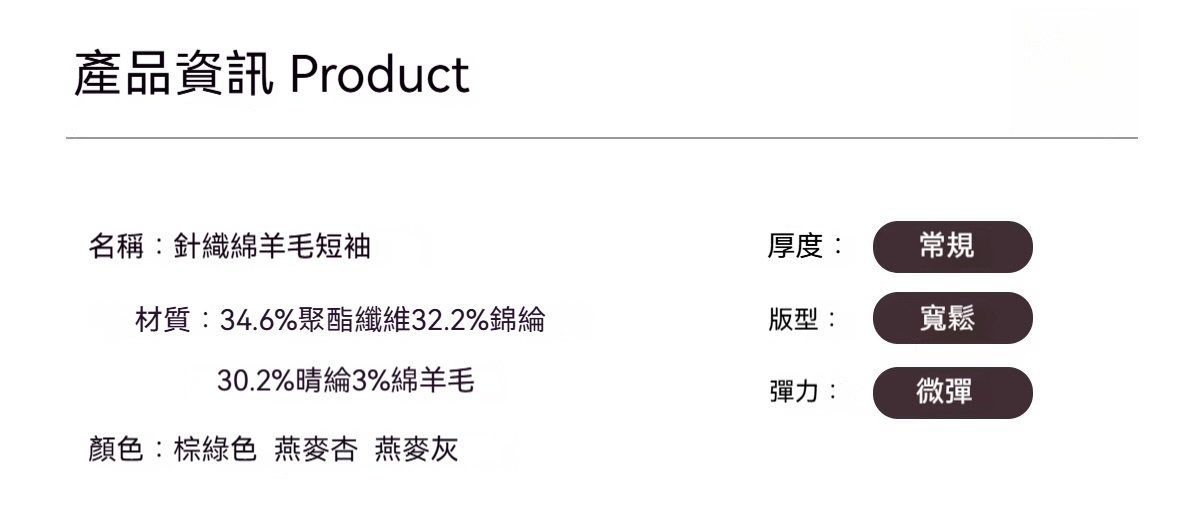The image size is (1200, 525).
Task: Select the 針織綿羊毛短袖 product name text
Action: tap(272, 246)
